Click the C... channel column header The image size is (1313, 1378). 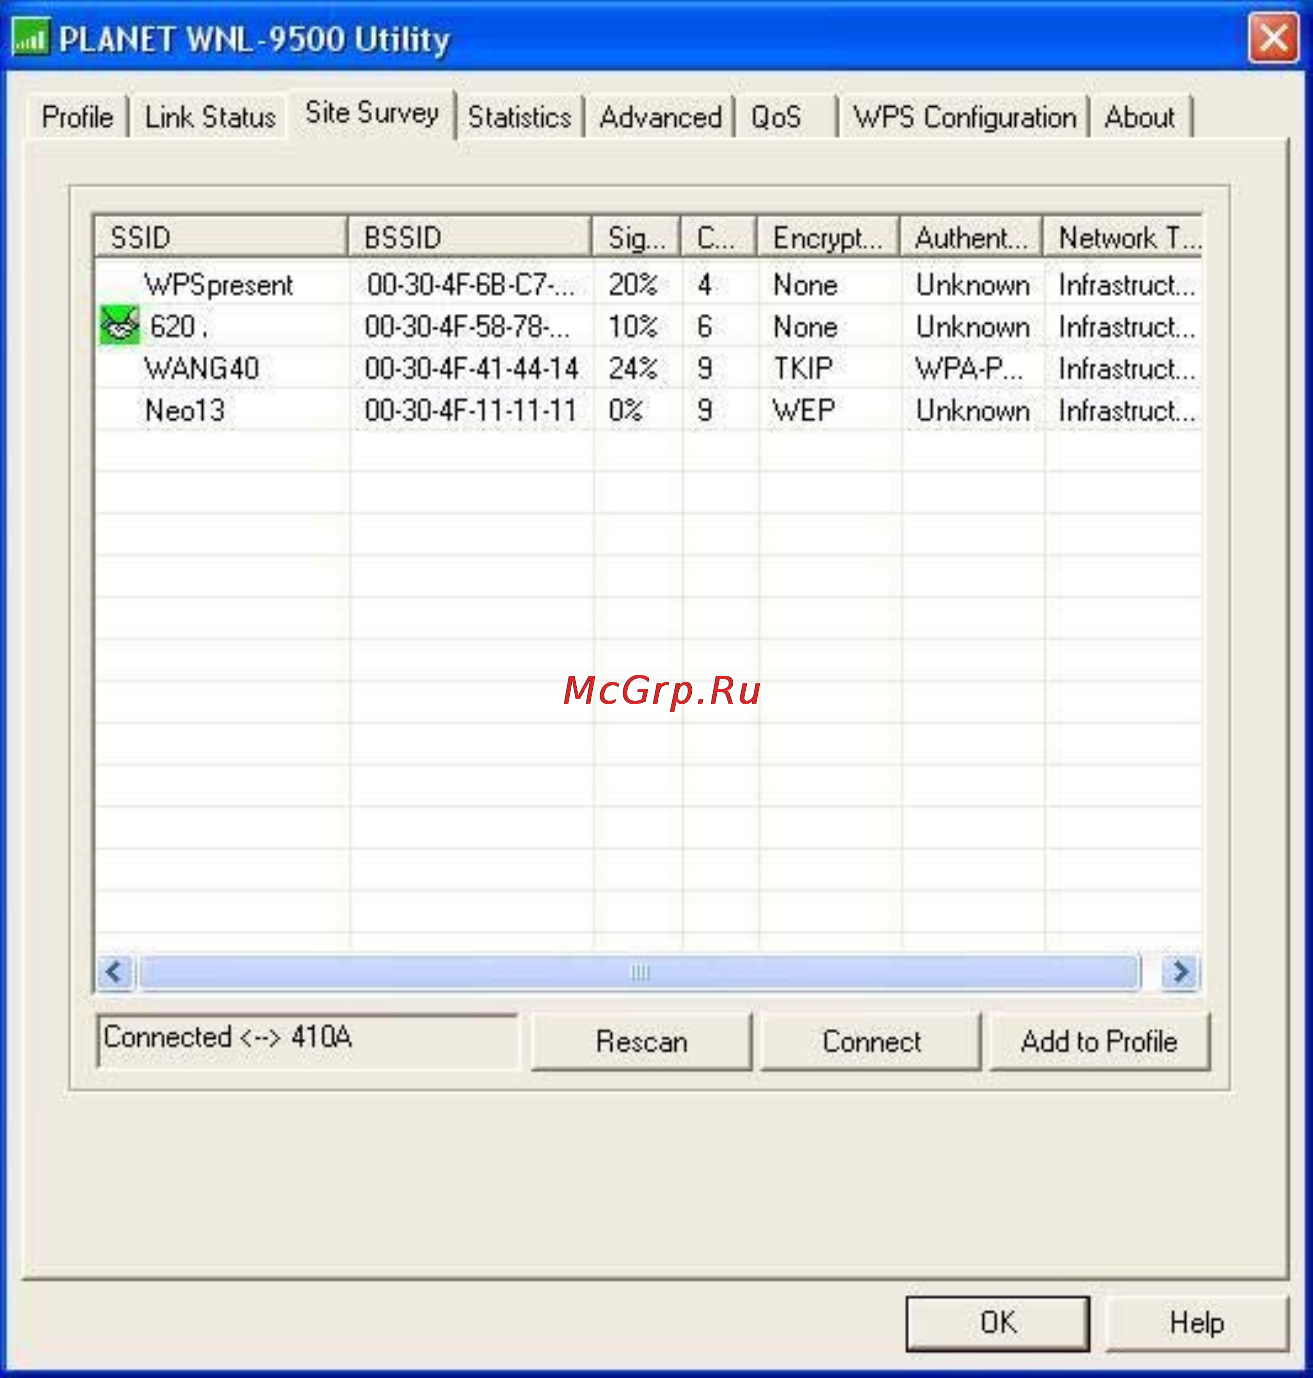(x=719, y=237)
